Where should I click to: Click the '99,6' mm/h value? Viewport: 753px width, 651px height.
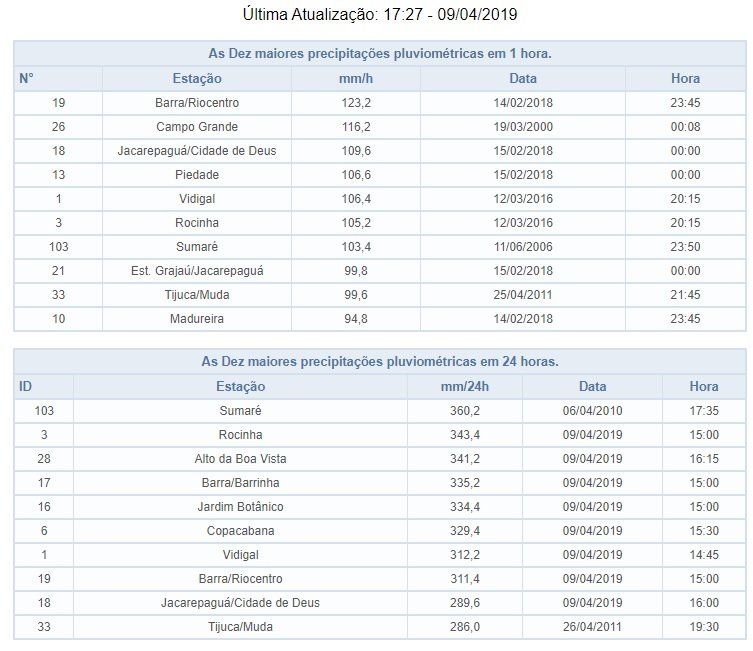(356, 295)
